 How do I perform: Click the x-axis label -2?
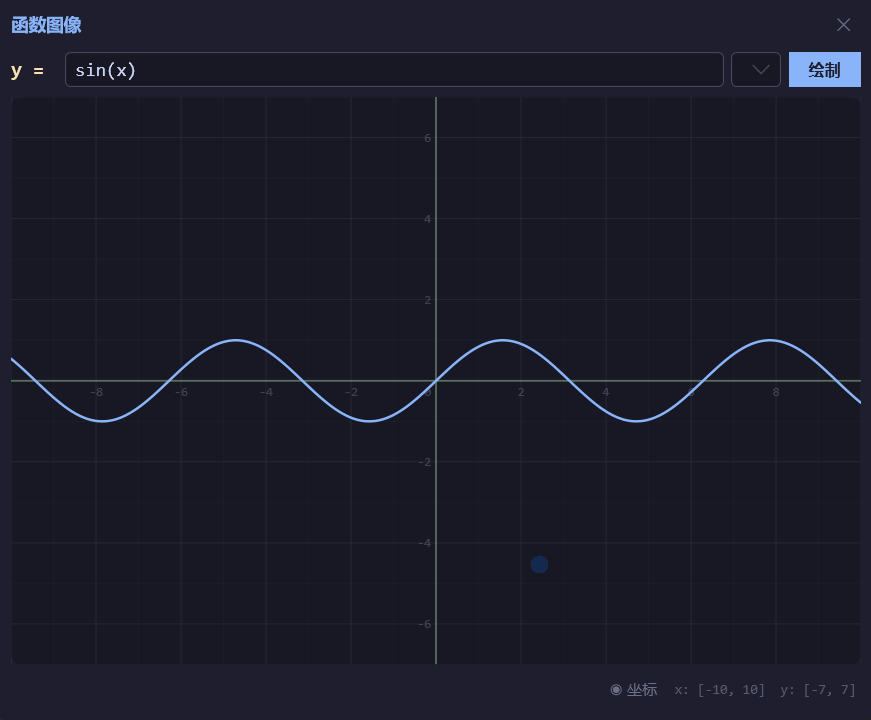352,392
